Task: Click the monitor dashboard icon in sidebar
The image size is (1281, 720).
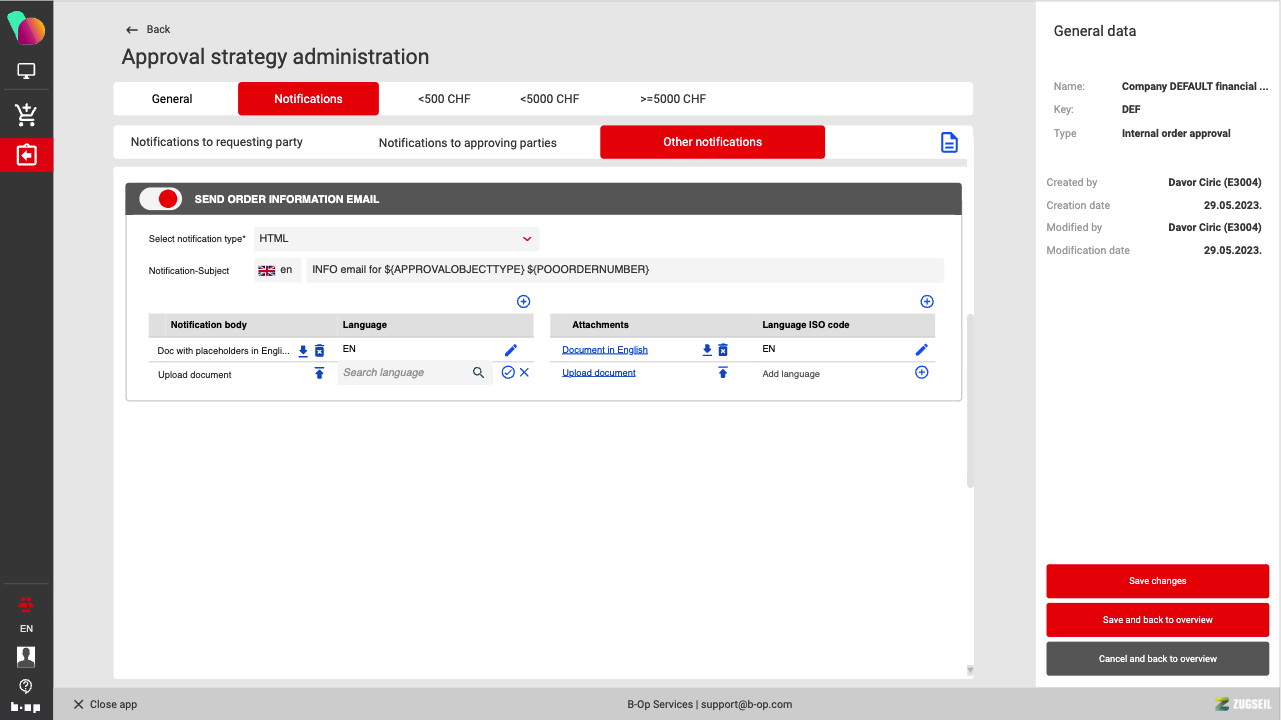Action: pos(26,71)
